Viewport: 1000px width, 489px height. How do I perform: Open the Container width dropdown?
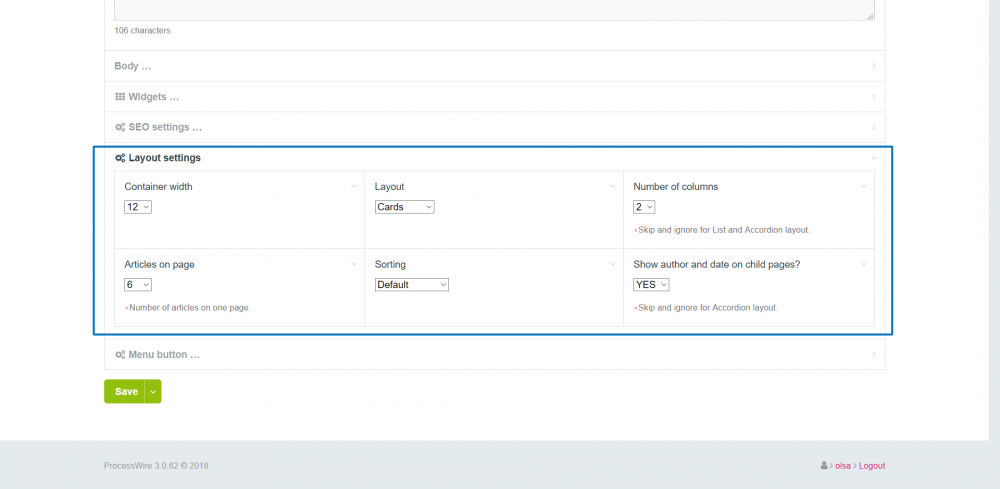click(x=138, y=207)
